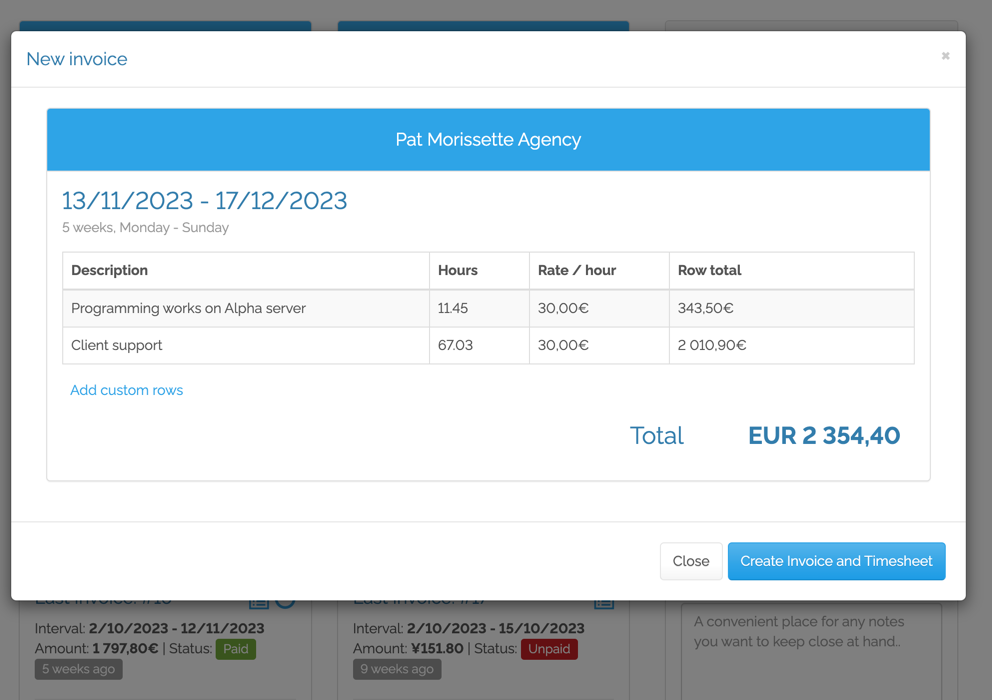992x700 pixels.
Task: Click the 5 weeks ago timestamp label
Action: coord(78,669)
